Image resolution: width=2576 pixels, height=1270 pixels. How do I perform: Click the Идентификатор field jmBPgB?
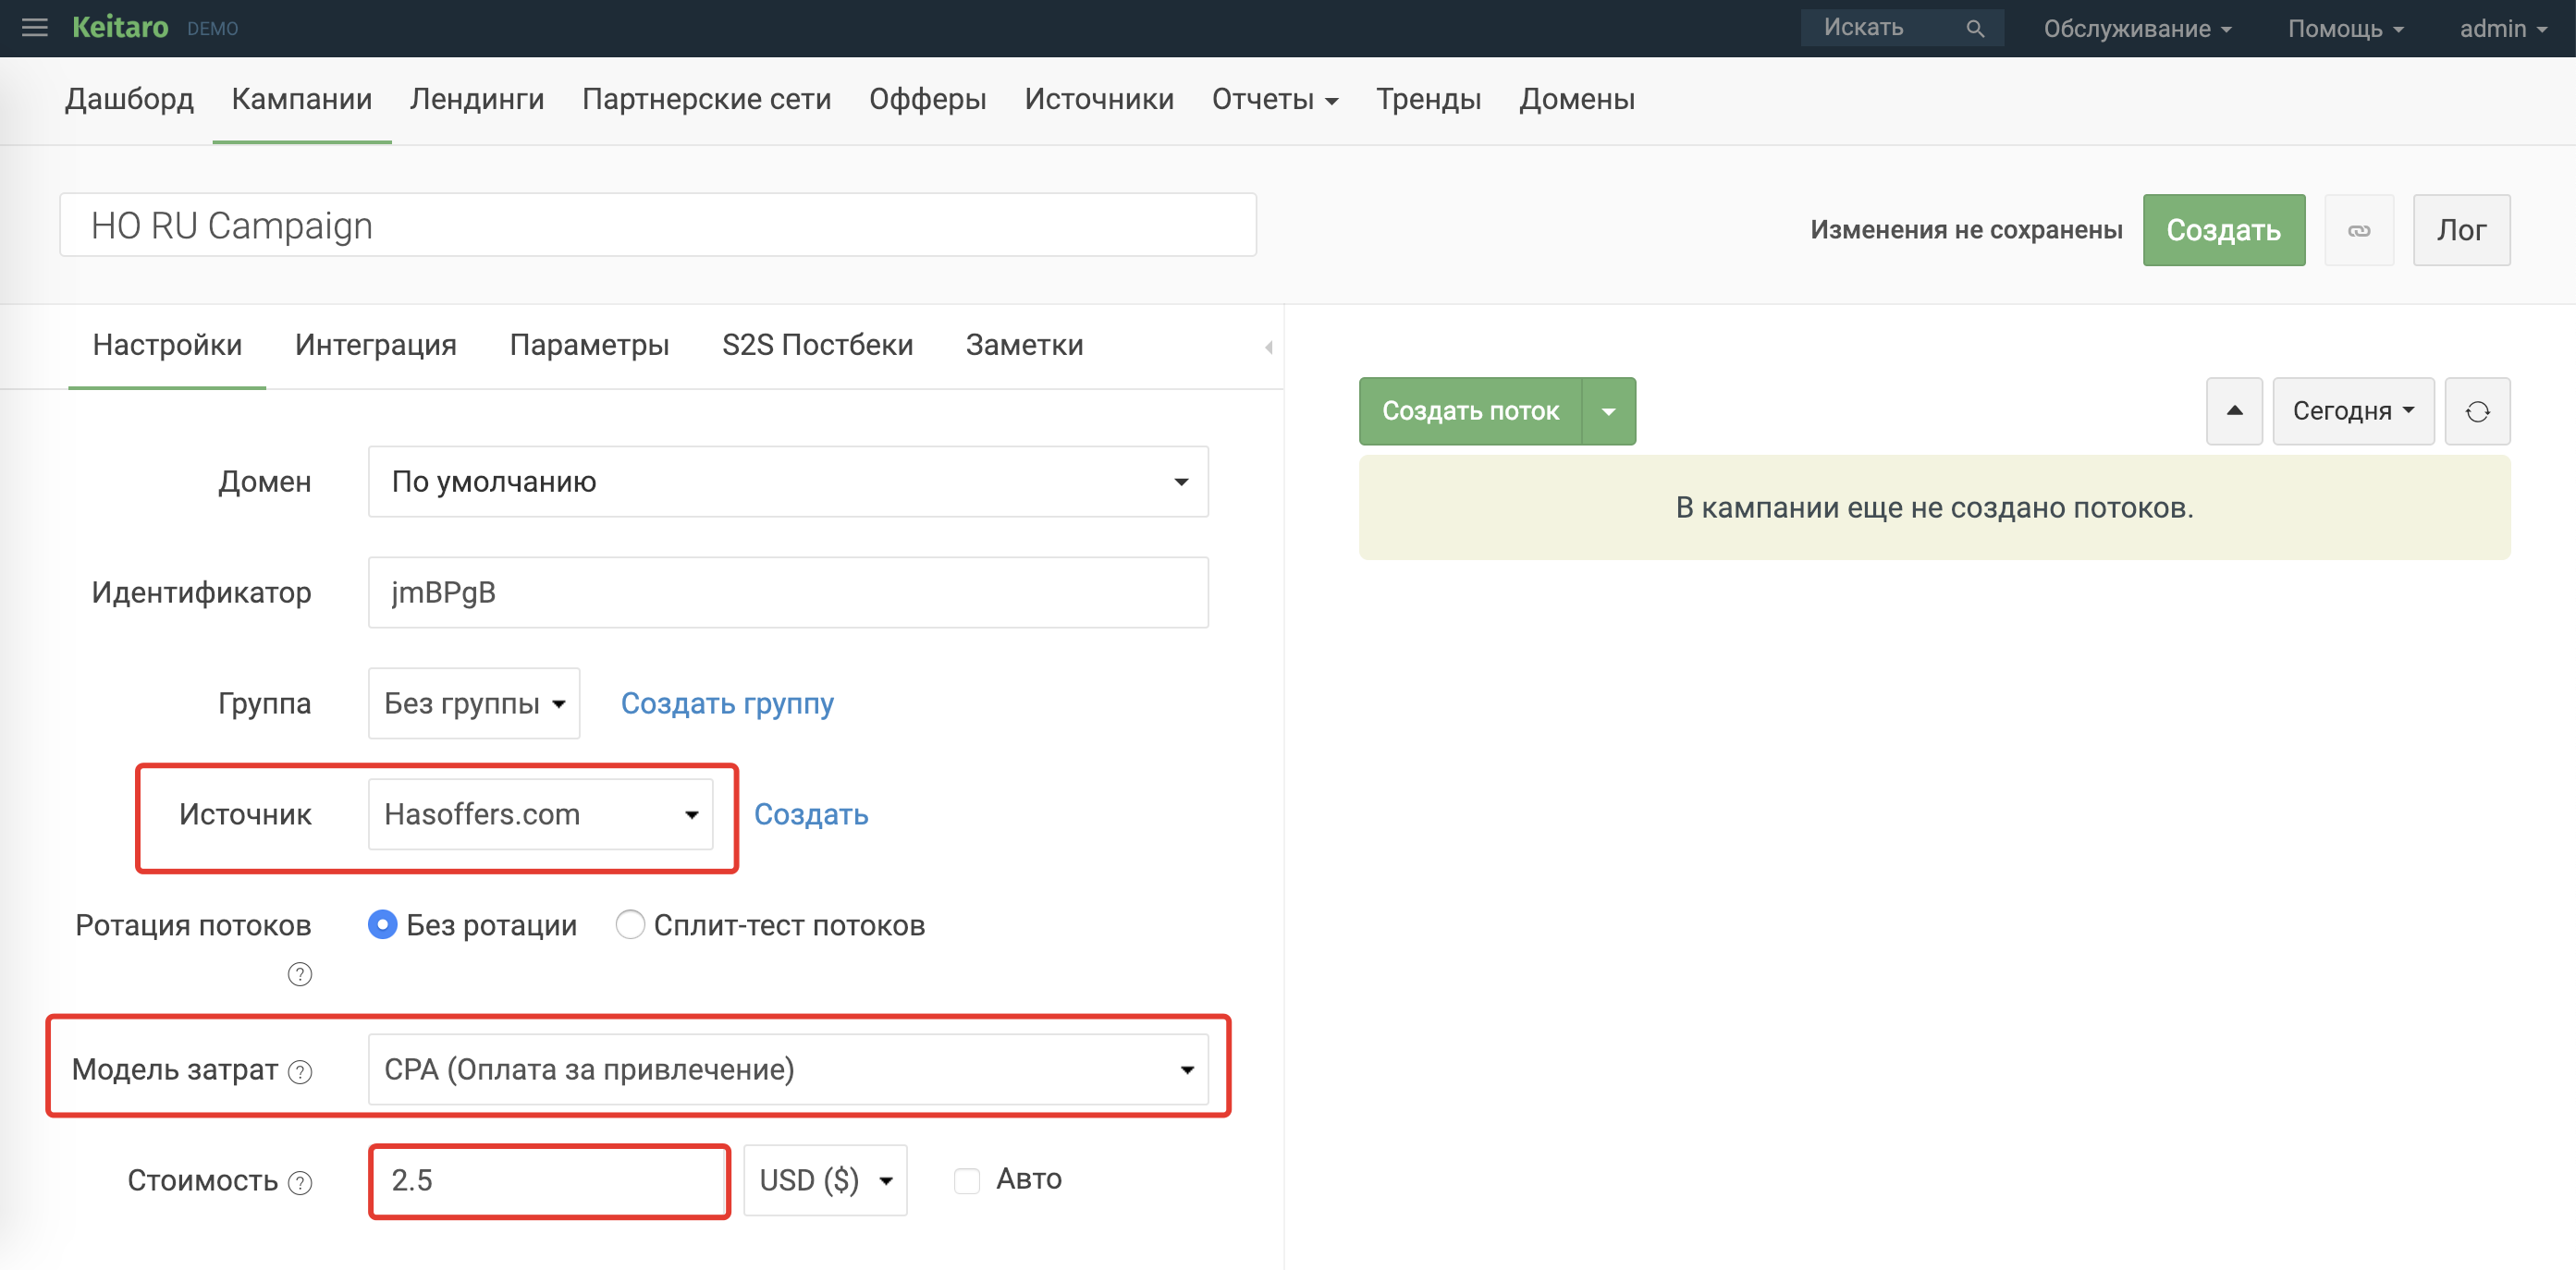788,592
